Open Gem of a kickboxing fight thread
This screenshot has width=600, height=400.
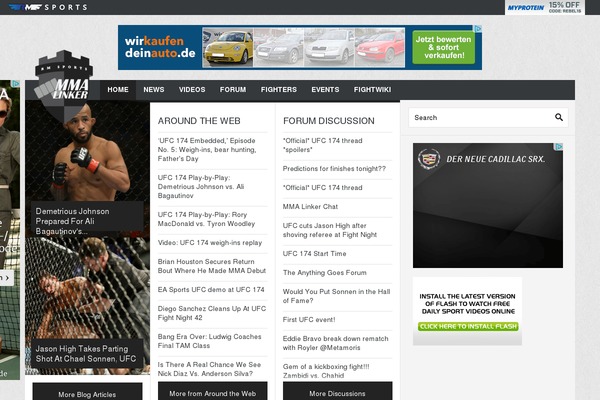[326, 371]
